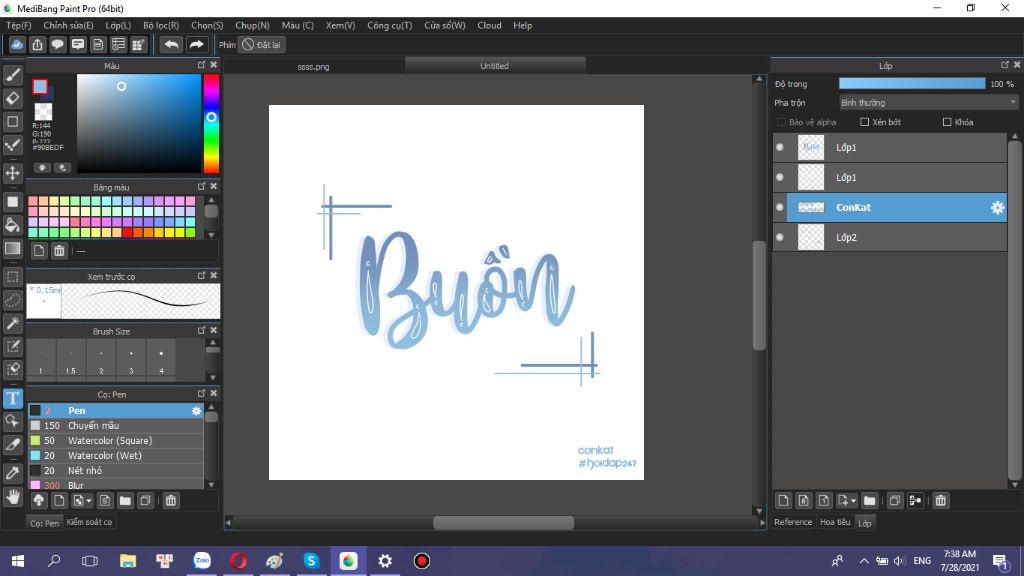Open ConKat layer settings gear
The height and width of the screenshot is (576, 1024).
[x=997, y=208]
